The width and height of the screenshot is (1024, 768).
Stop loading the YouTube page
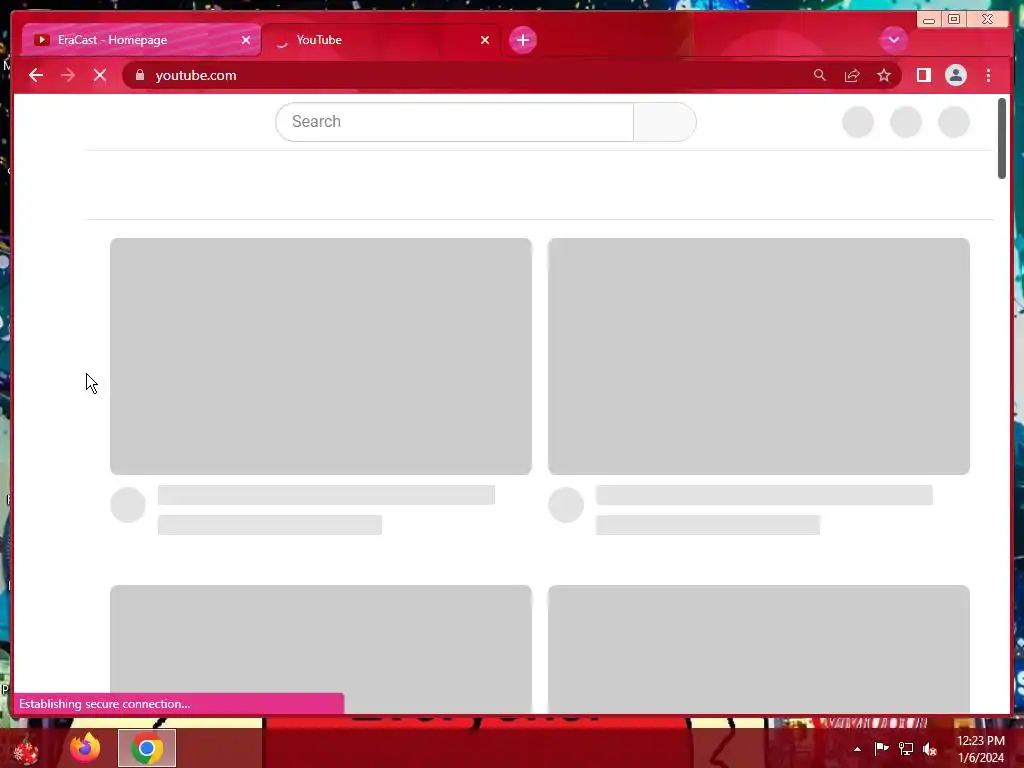[100, 76]
